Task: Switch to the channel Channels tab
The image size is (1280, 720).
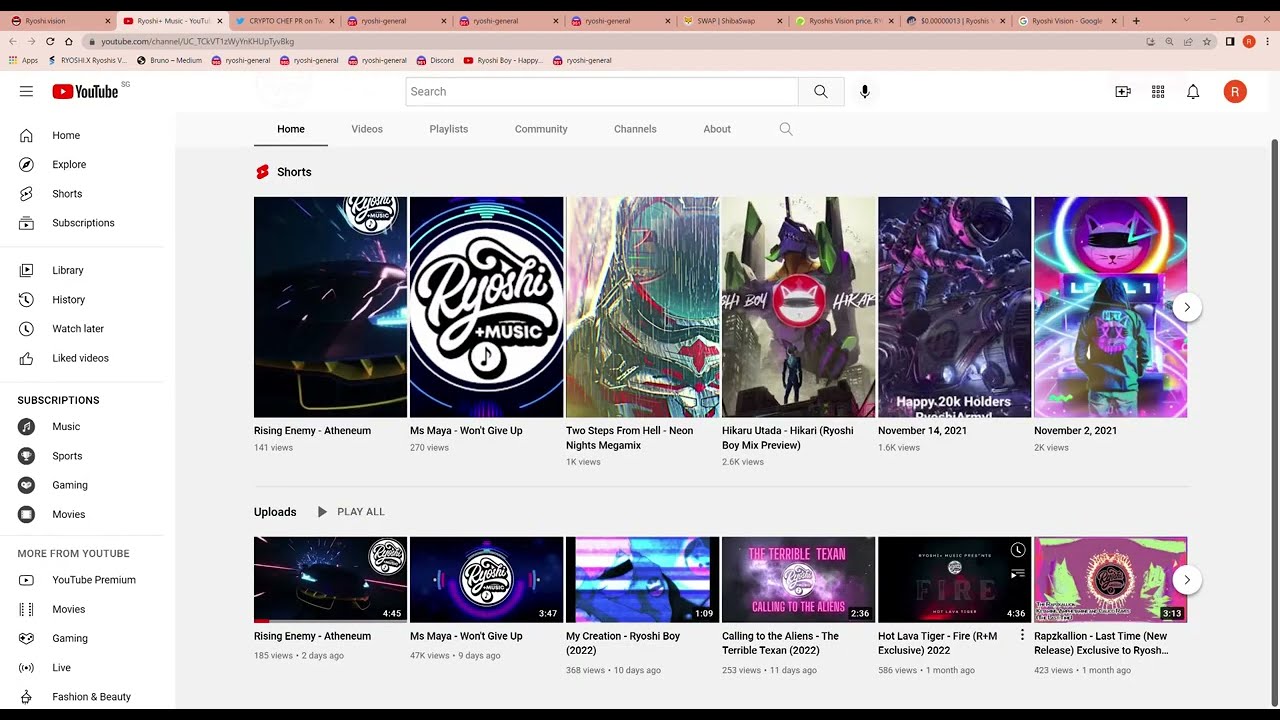Action: click(635, 129)
